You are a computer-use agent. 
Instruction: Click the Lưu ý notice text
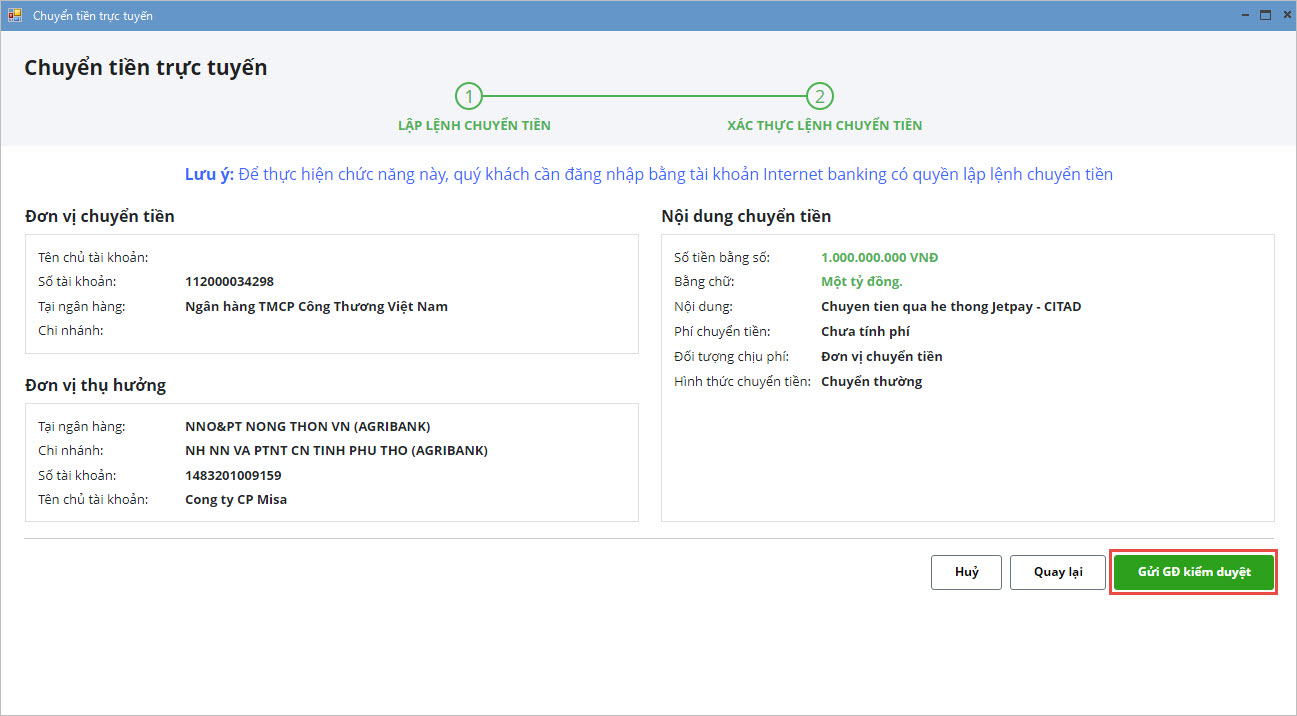pos(648,175)
